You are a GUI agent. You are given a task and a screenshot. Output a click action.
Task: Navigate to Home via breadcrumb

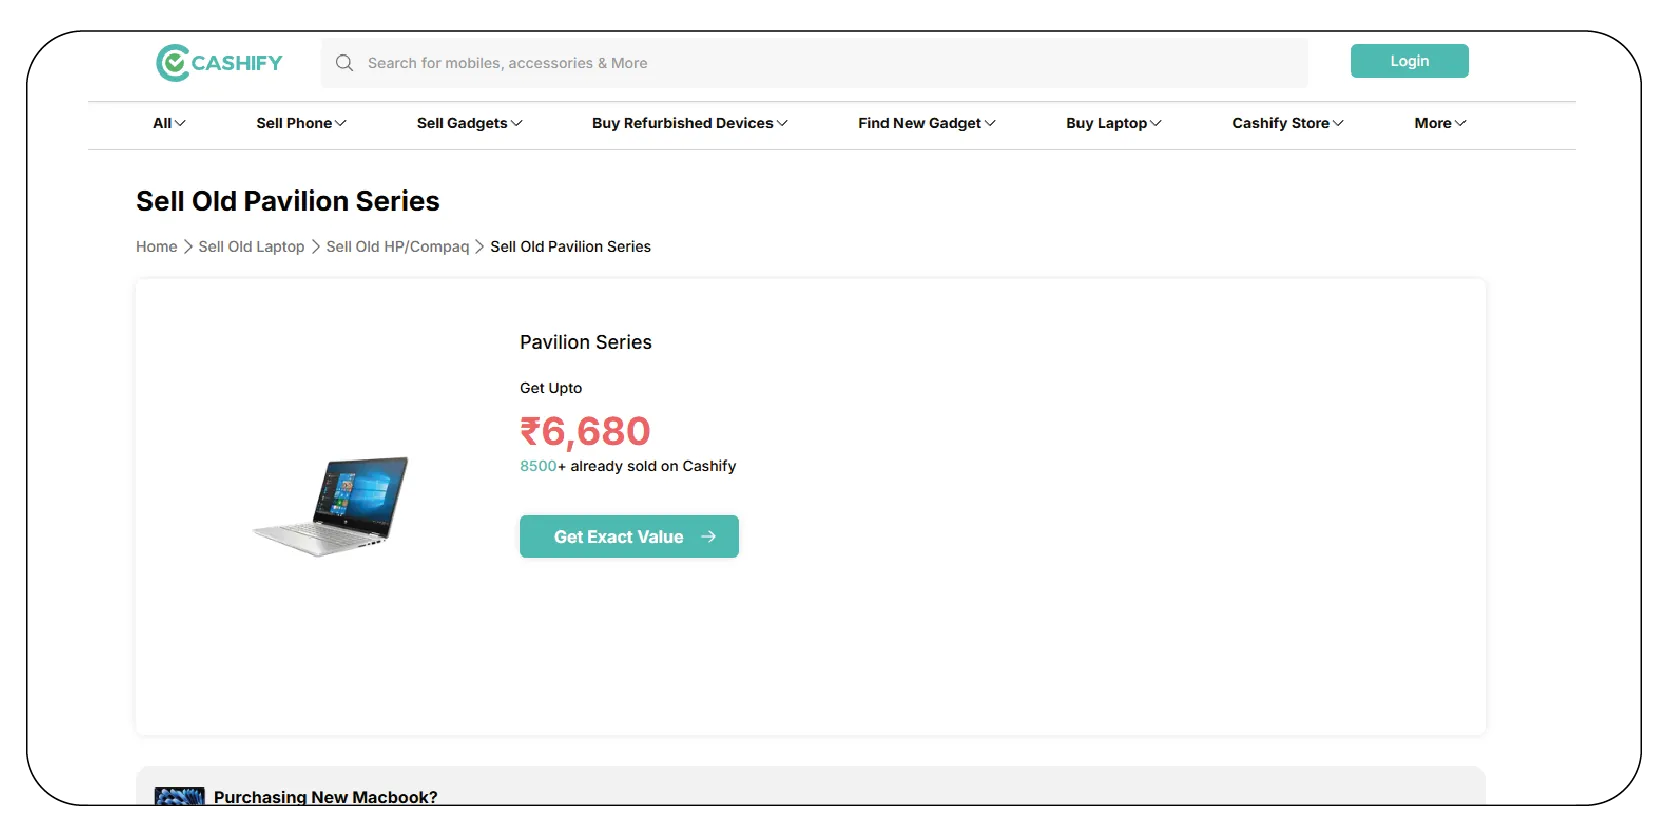156,246
